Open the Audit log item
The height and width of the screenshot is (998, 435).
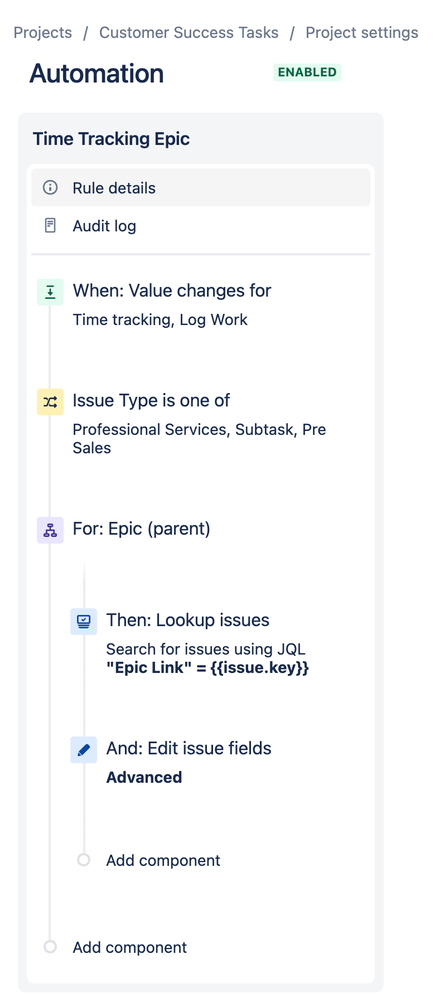pyautogui.click(x=201, y=226)
